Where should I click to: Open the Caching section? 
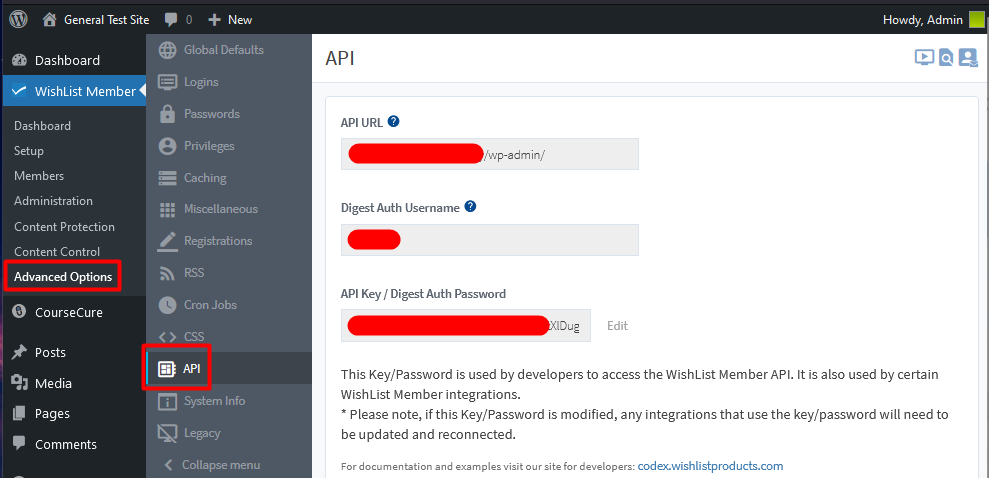(205, 178)
